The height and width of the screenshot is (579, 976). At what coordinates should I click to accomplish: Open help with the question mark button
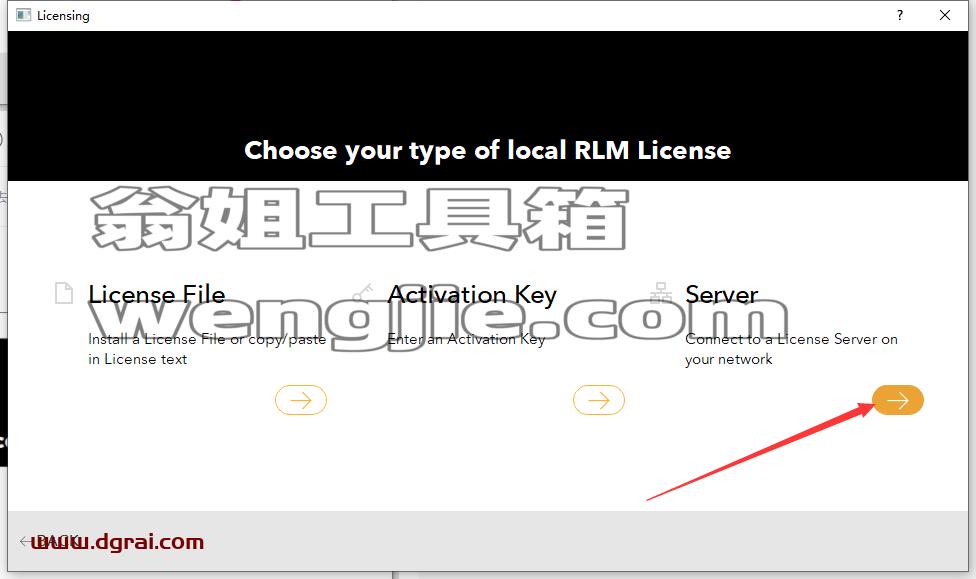tap(900, 16)
